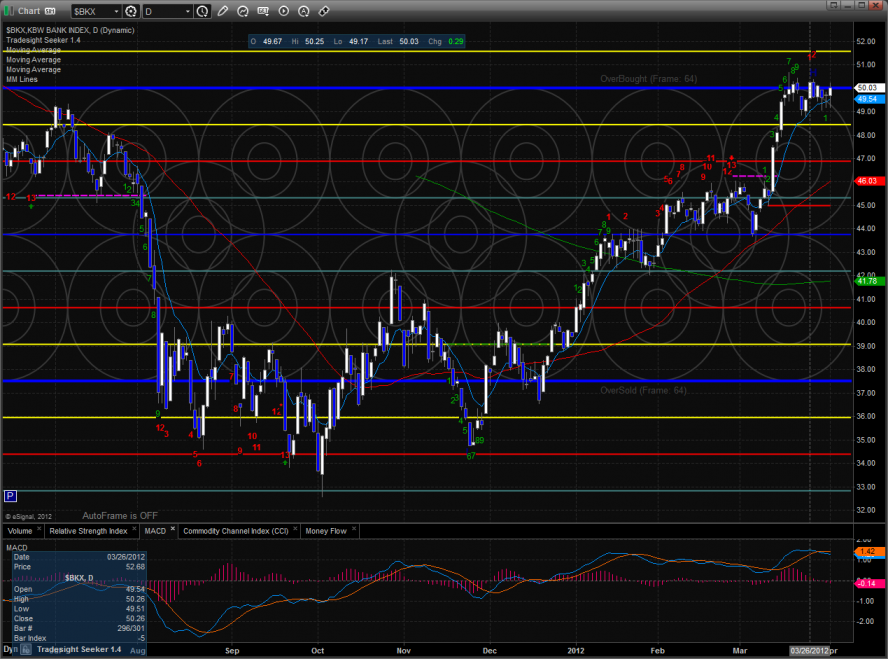This screenshot has height=659, width=888.
Task: Click the symbol settings gear next to $BKX
Action: (131, 11)
